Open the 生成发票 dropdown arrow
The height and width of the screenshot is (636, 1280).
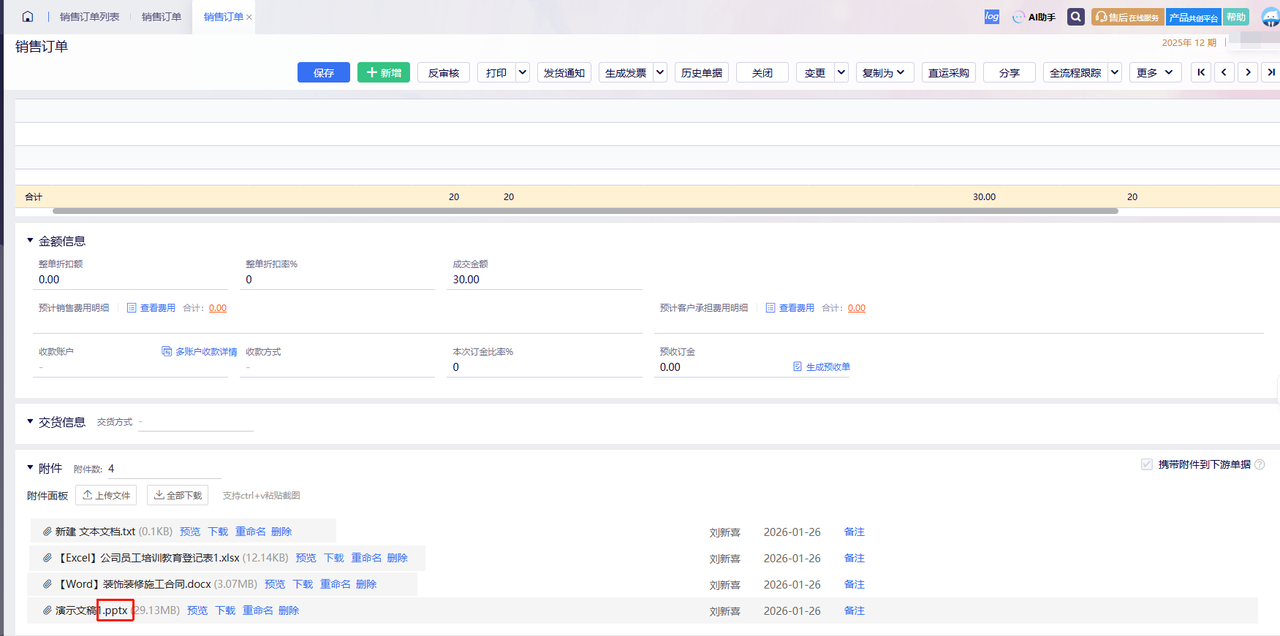coord(660,72)
